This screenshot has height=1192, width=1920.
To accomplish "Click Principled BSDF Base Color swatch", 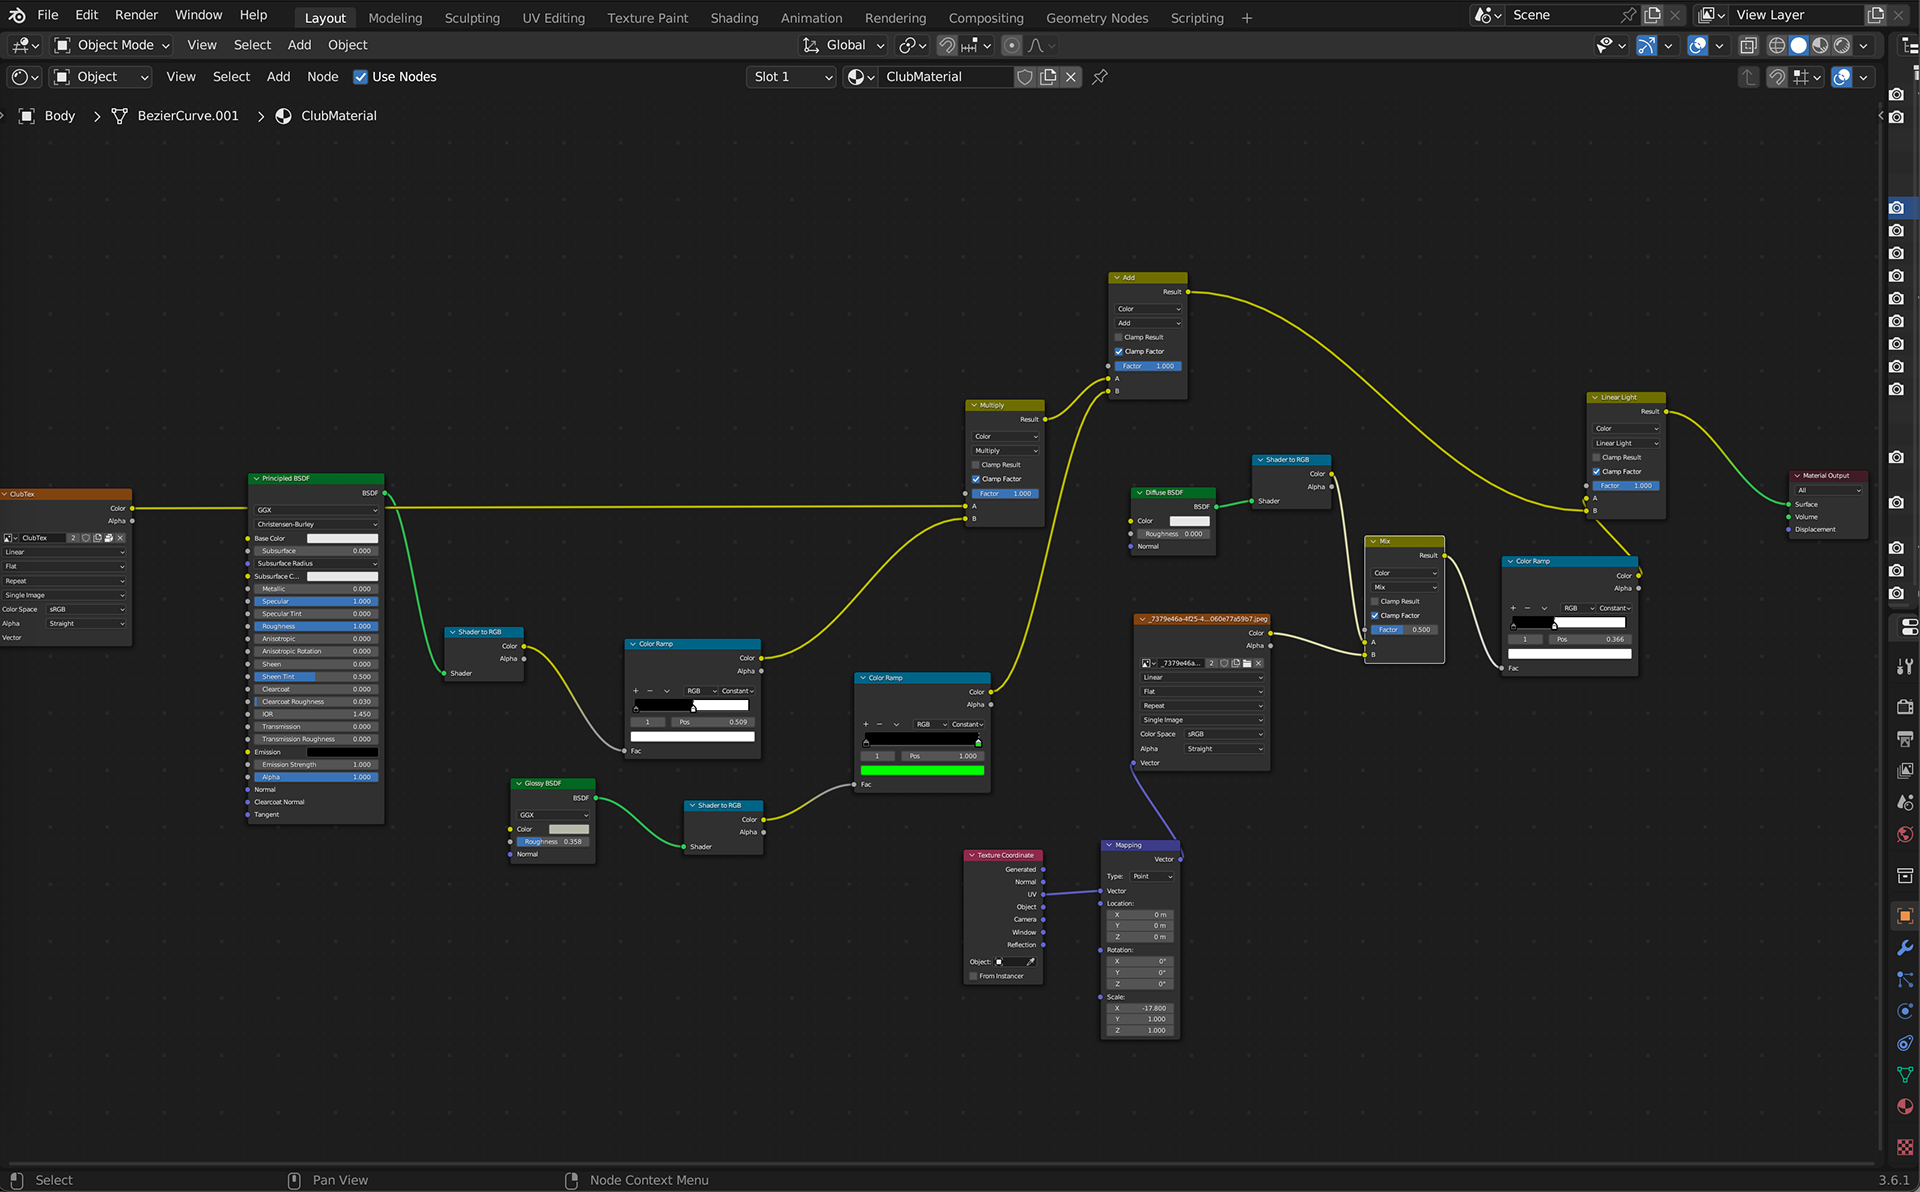I will click(342, 538).
